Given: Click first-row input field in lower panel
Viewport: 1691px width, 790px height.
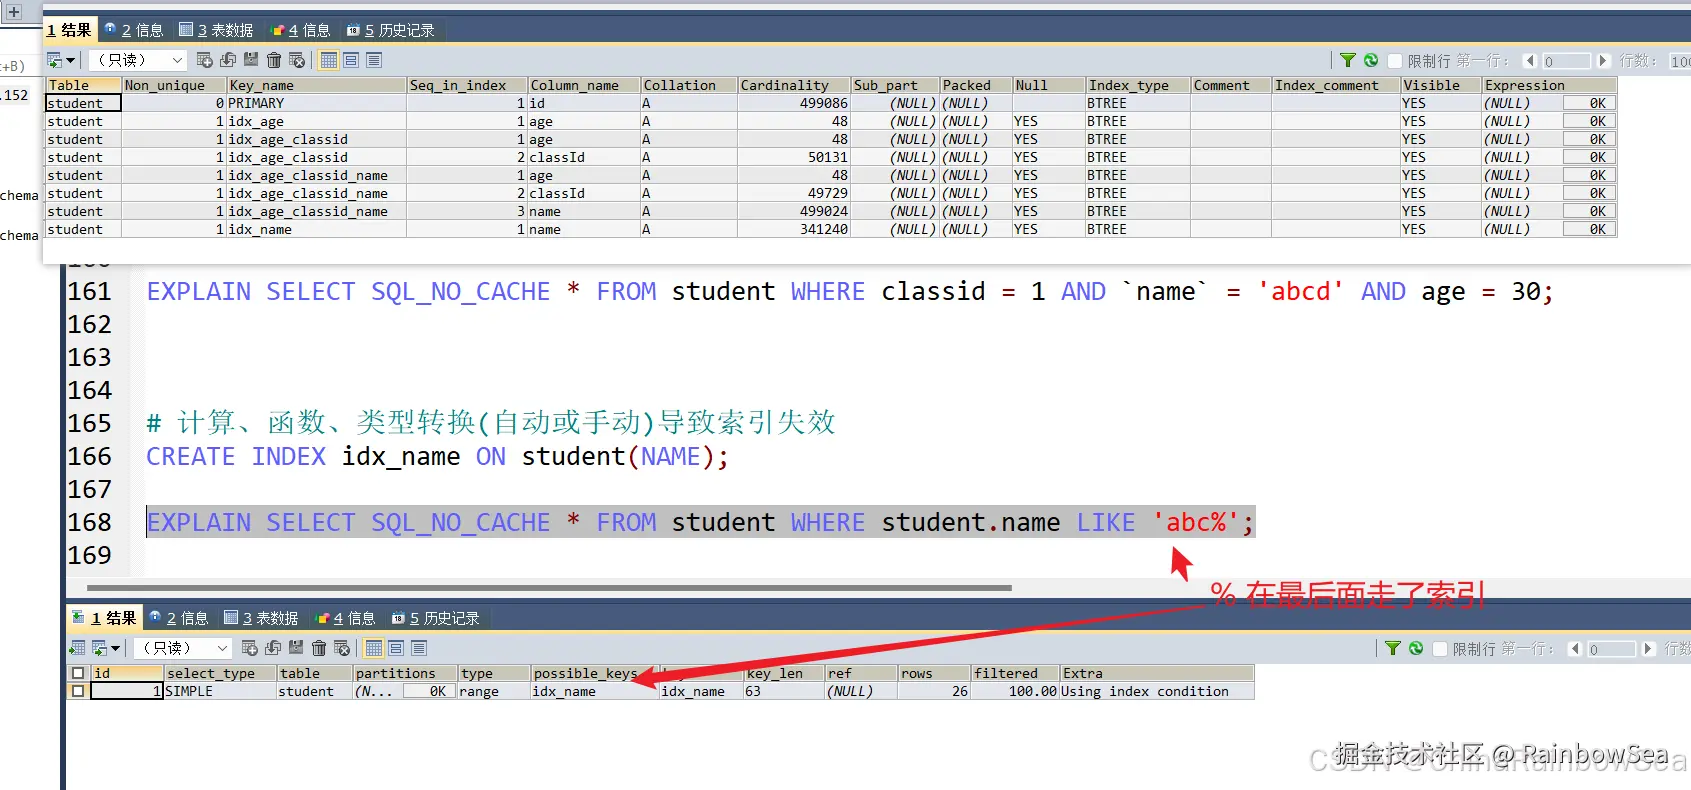Looking at the screenshot, I should 1611,649.
